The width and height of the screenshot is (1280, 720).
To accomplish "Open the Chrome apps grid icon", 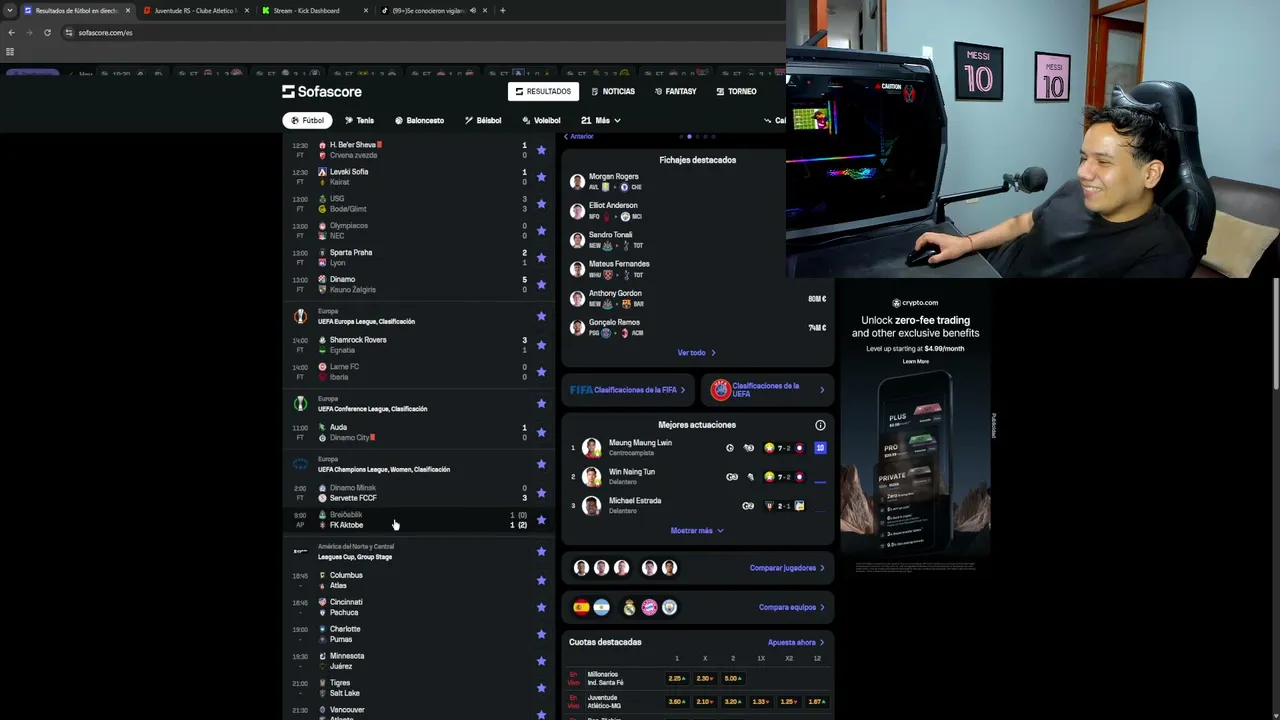I will coord(10,52).
